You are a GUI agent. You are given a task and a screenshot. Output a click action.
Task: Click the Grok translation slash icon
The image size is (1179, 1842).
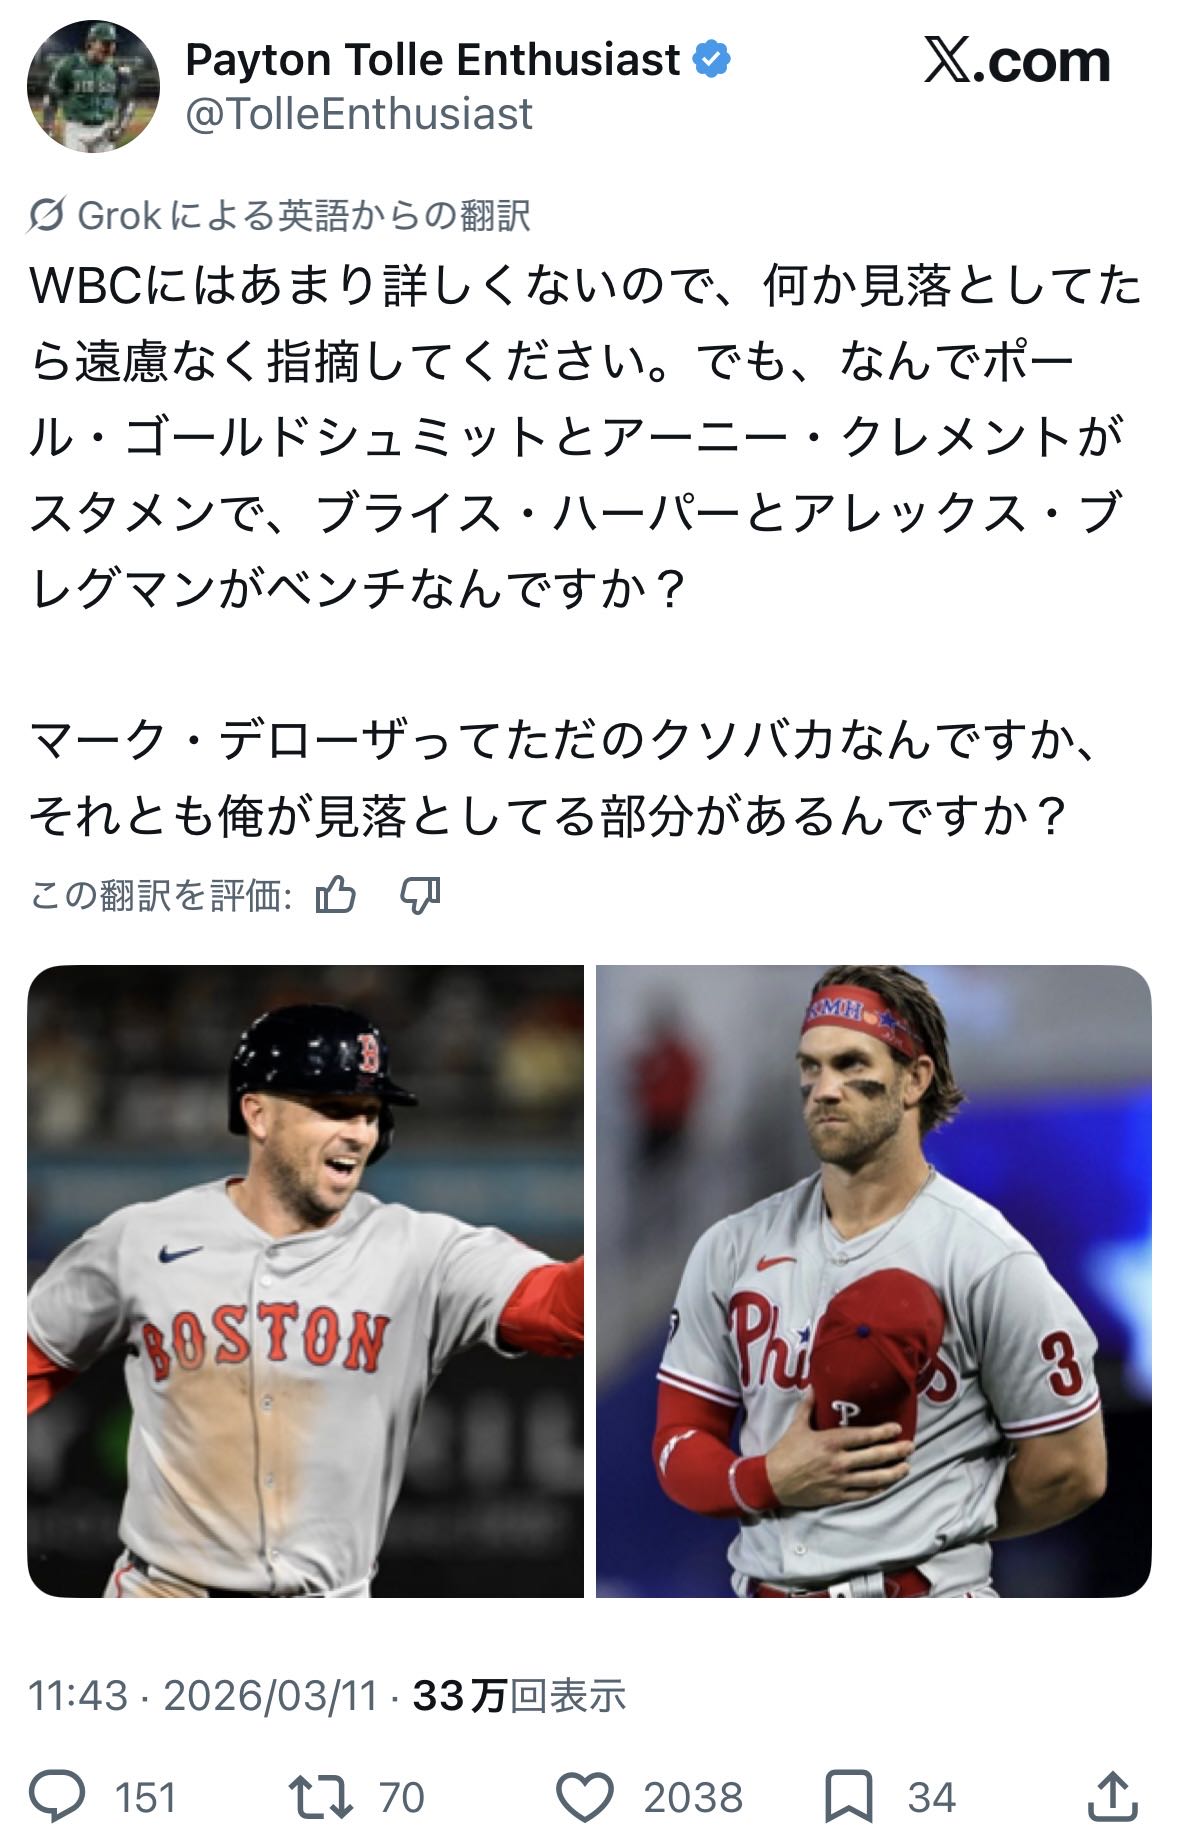click(46, 215)
